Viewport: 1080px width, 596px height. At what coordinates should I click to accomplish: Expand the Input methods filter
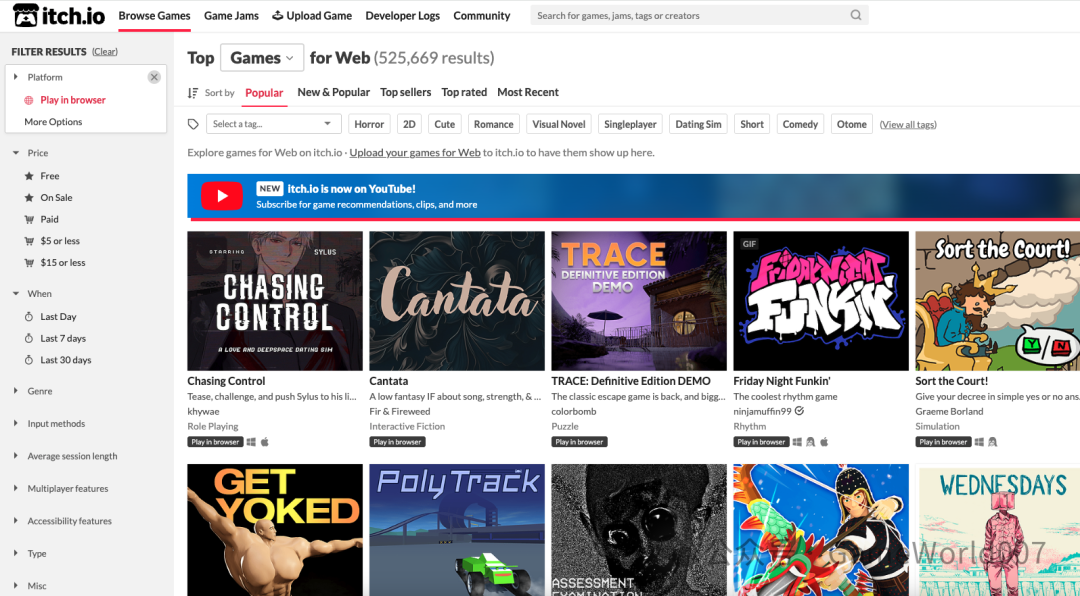tap(16, 423)
